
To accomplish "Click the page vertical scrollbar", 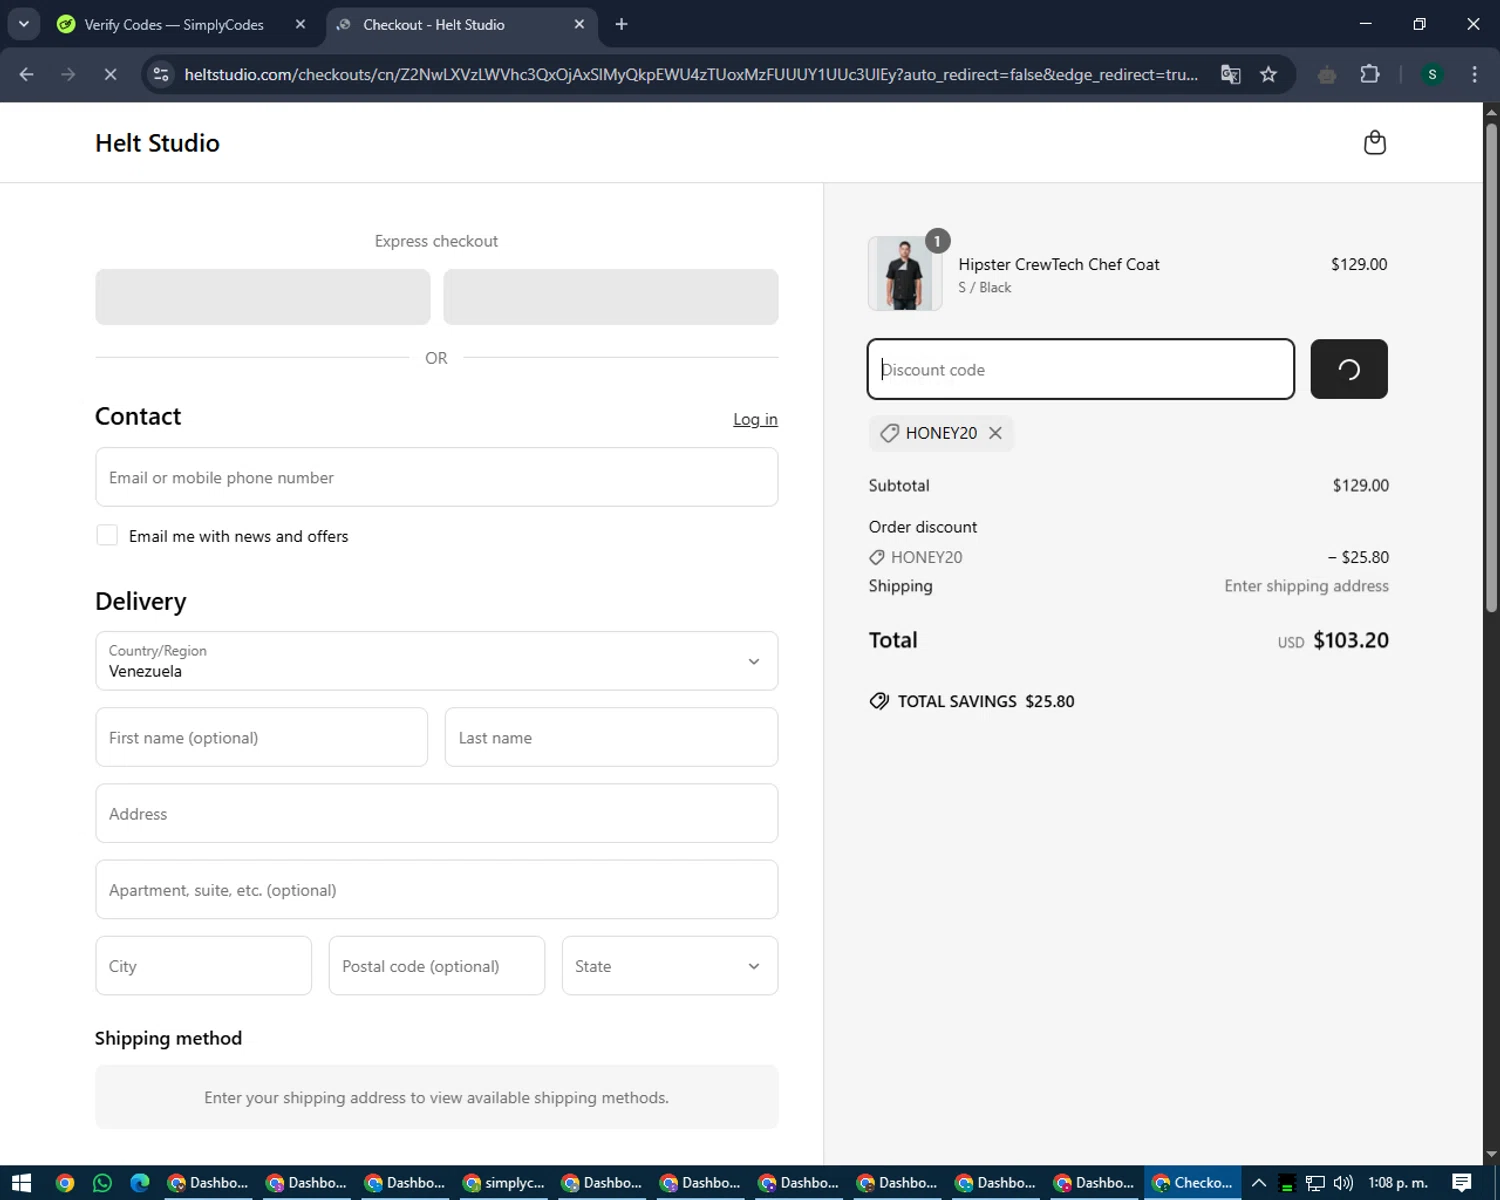I will (x=1491, y=368).
